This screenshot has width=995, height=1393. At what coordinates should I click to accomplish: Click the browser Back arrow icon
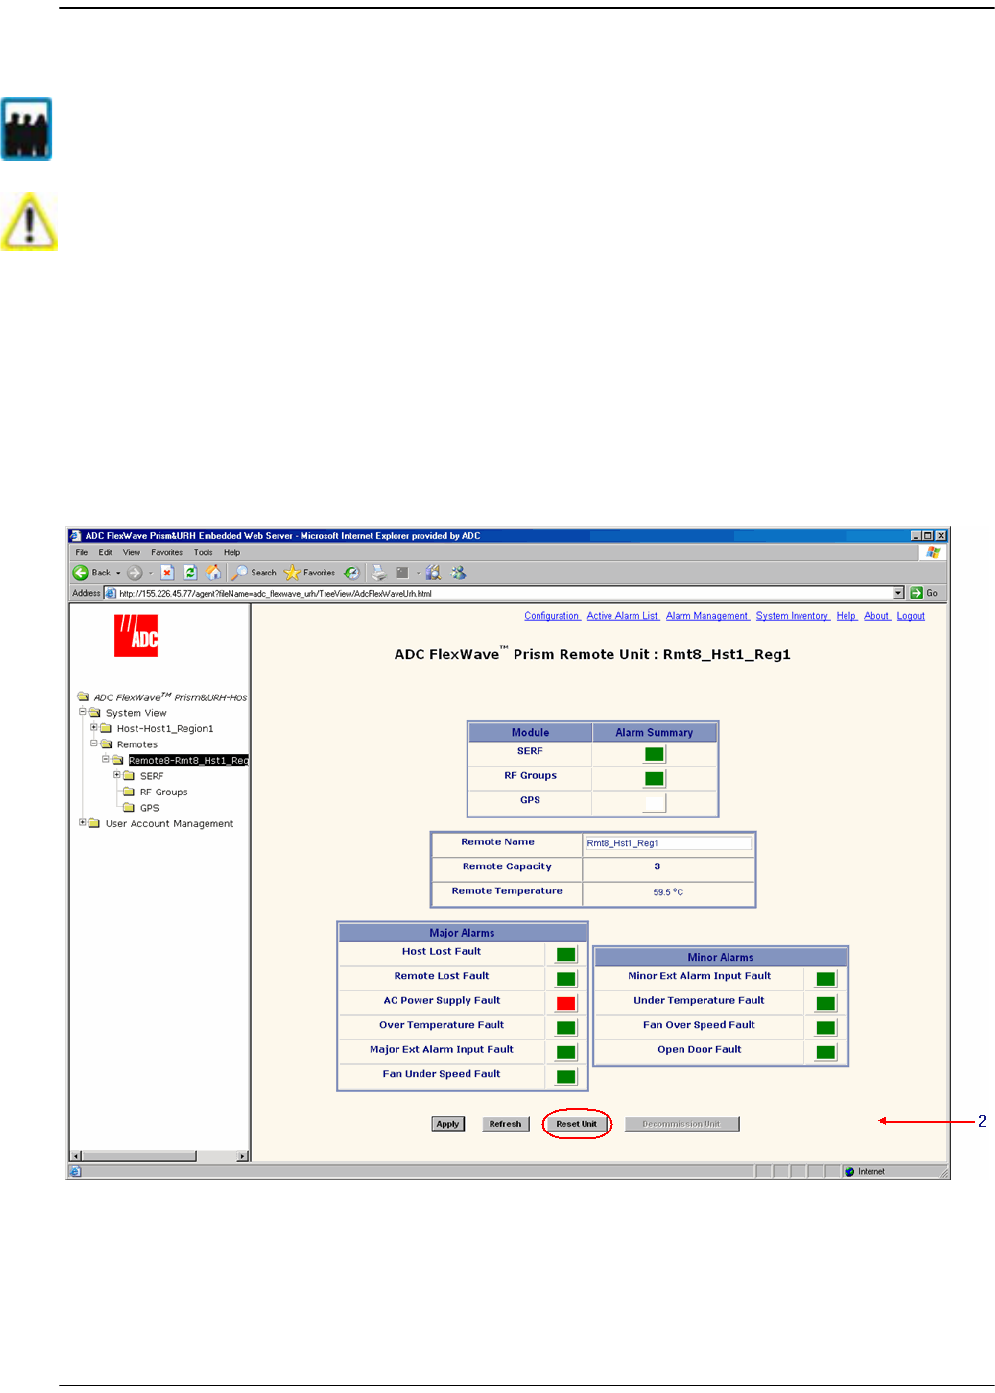pos(80,573)
